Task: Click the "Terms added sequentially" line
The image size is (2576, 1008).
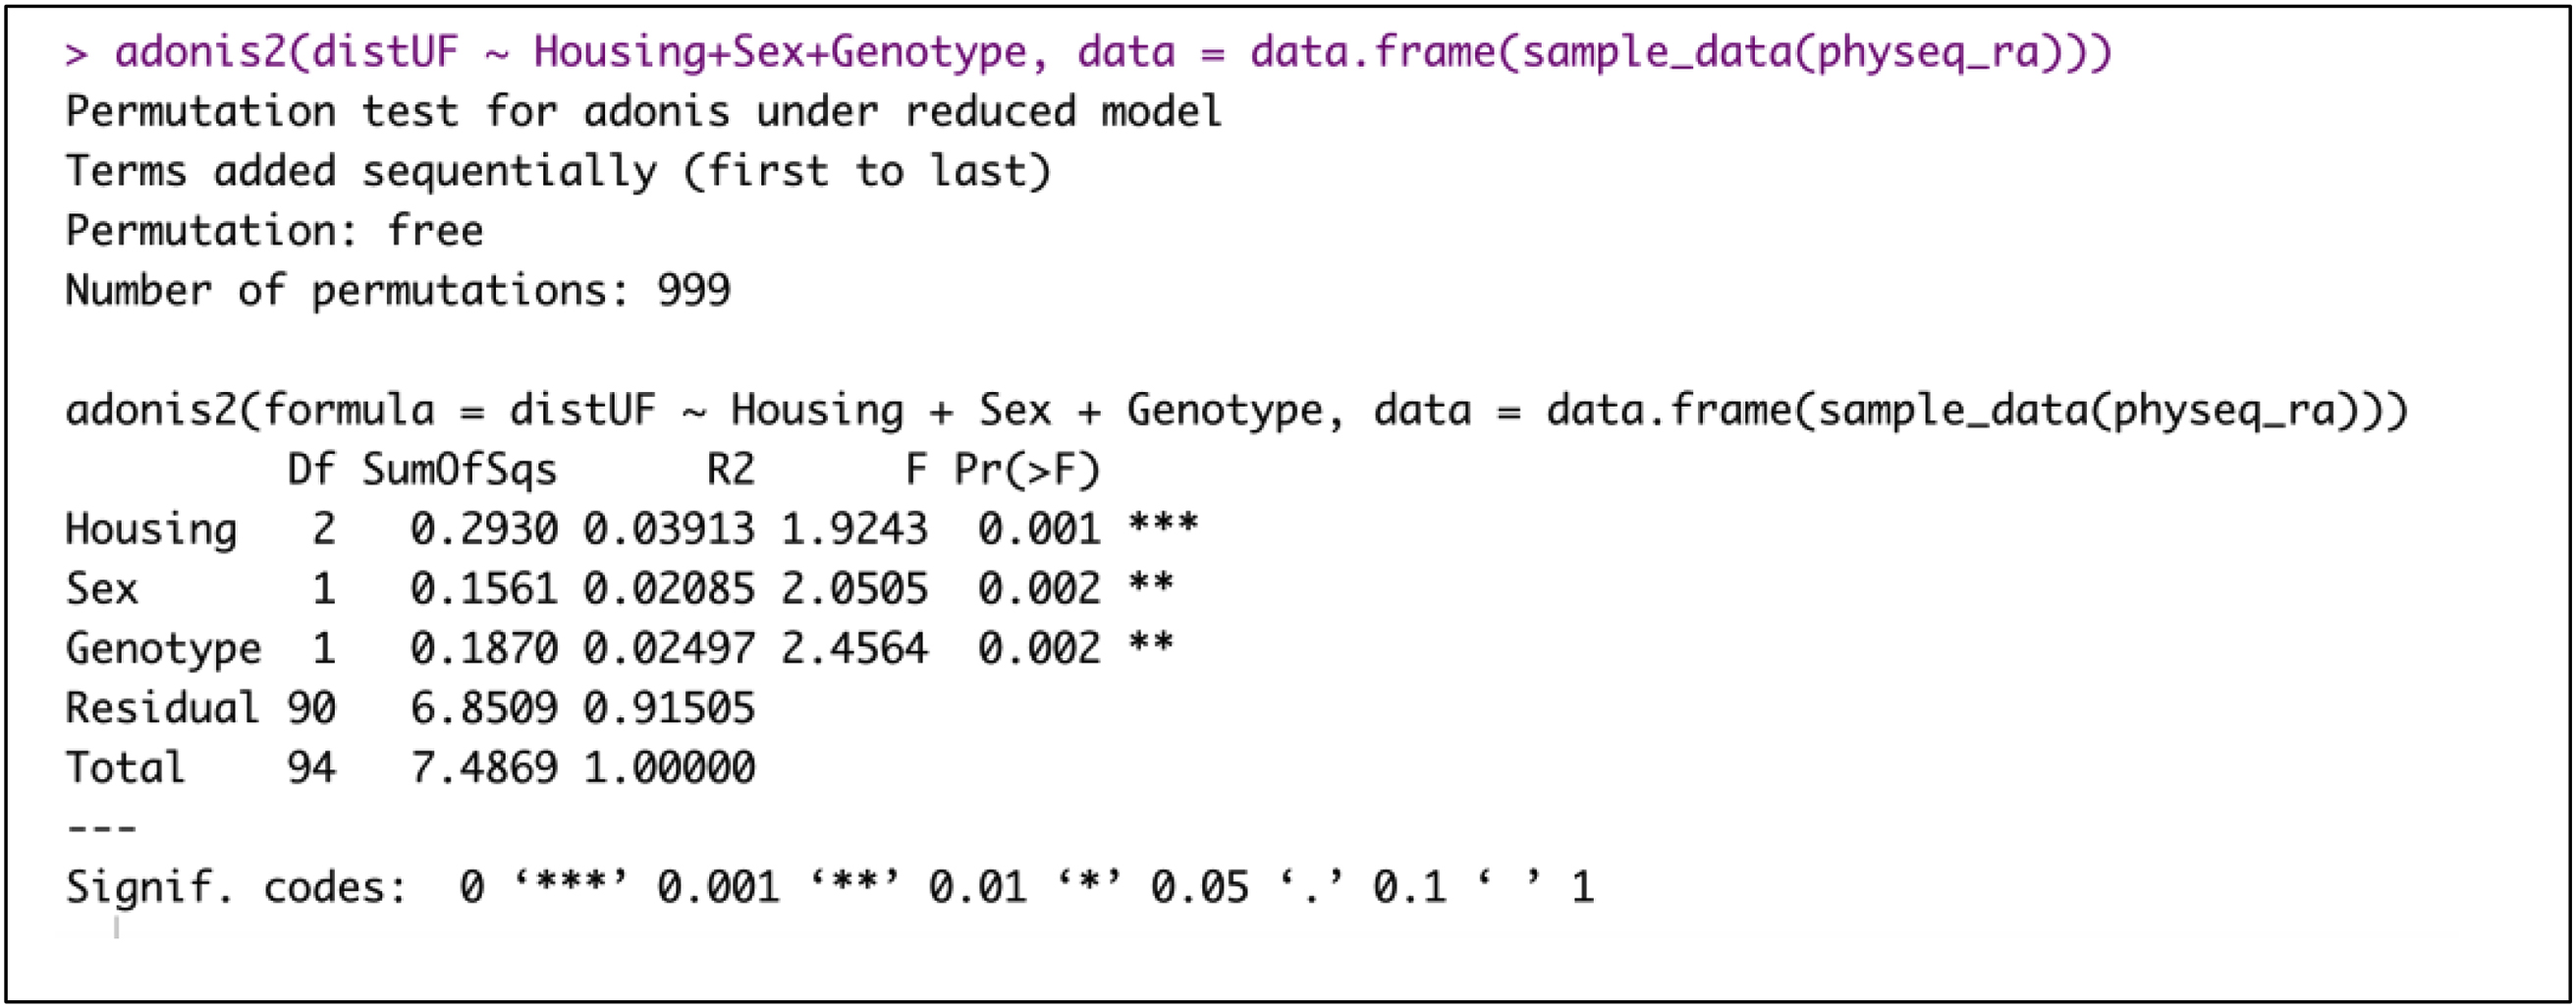Action: (x=558, y=172)
